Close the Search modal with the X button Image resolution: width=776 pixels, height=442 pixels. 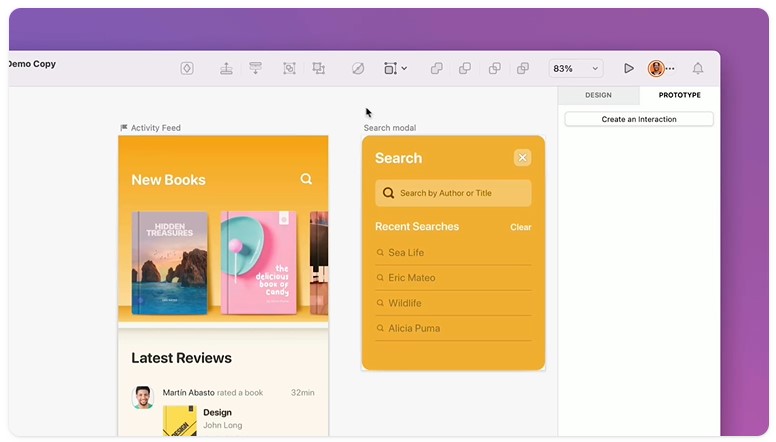pyautogui.click(x=522, y=158)
